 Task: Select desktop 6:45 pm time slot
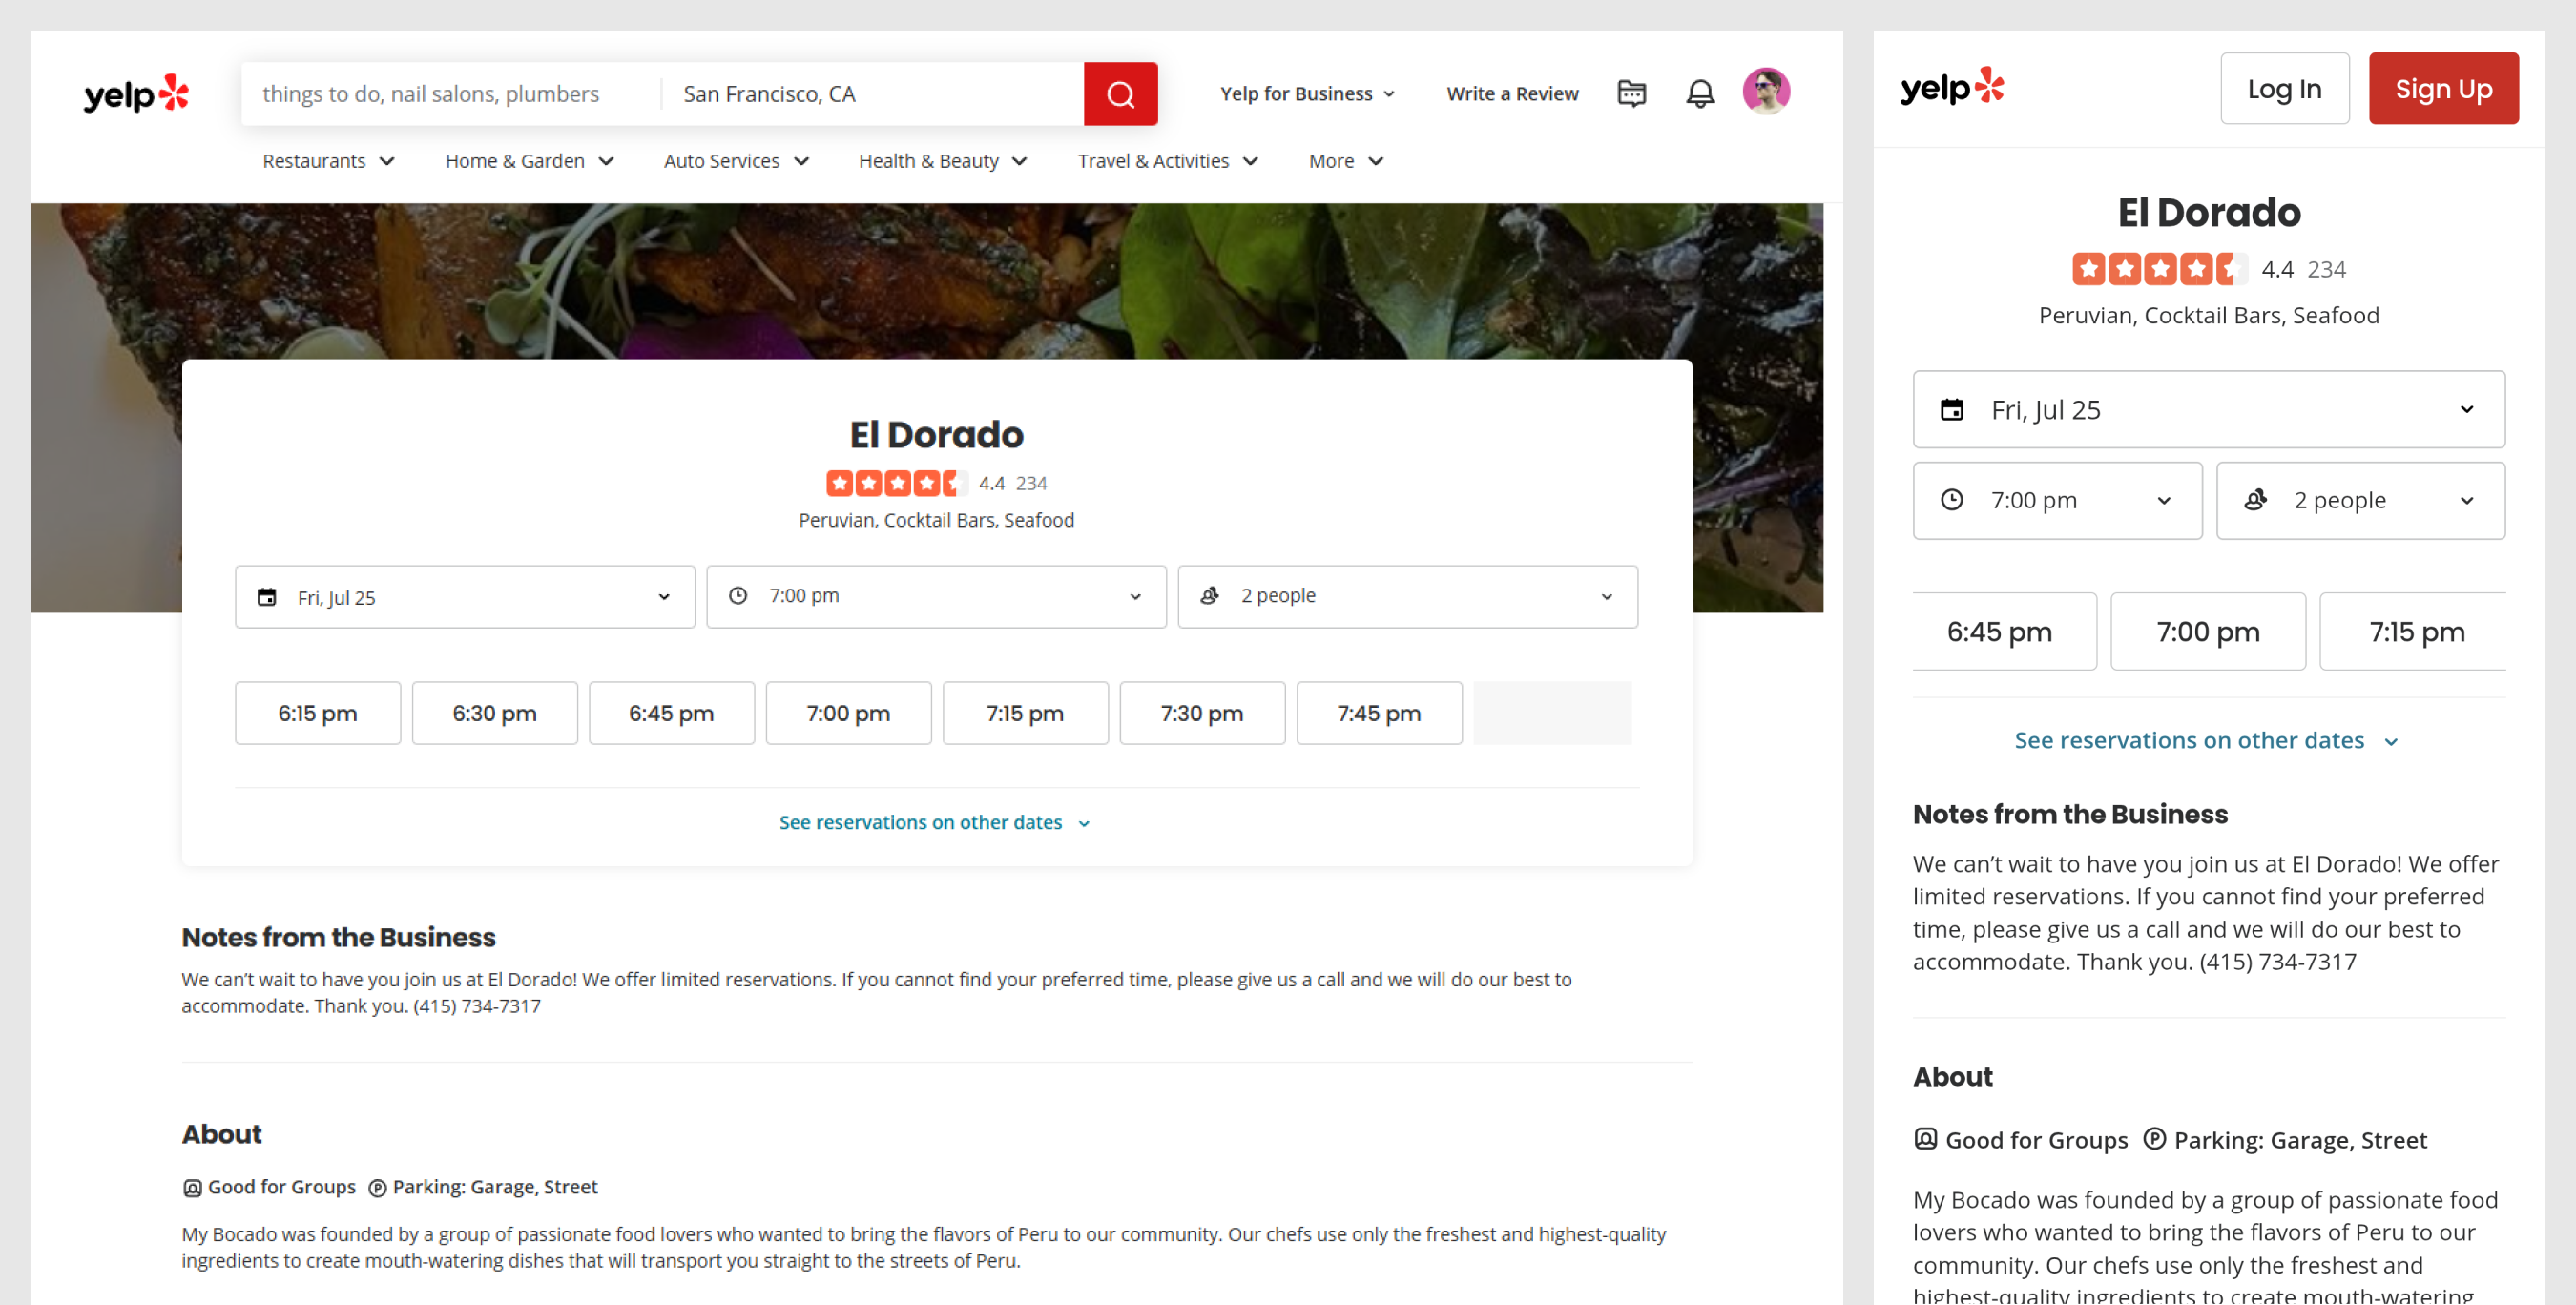(672, 714)
